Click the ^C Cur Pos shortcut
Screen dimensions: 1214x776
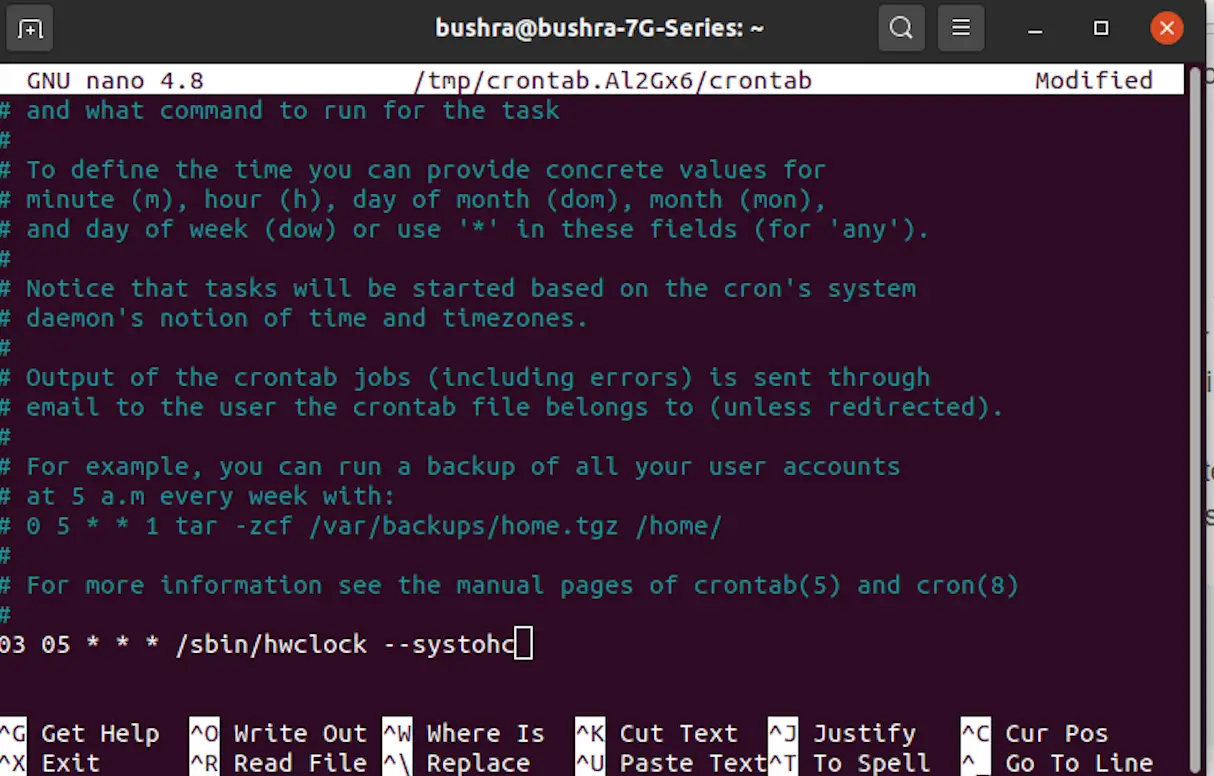click(1034, 734)
